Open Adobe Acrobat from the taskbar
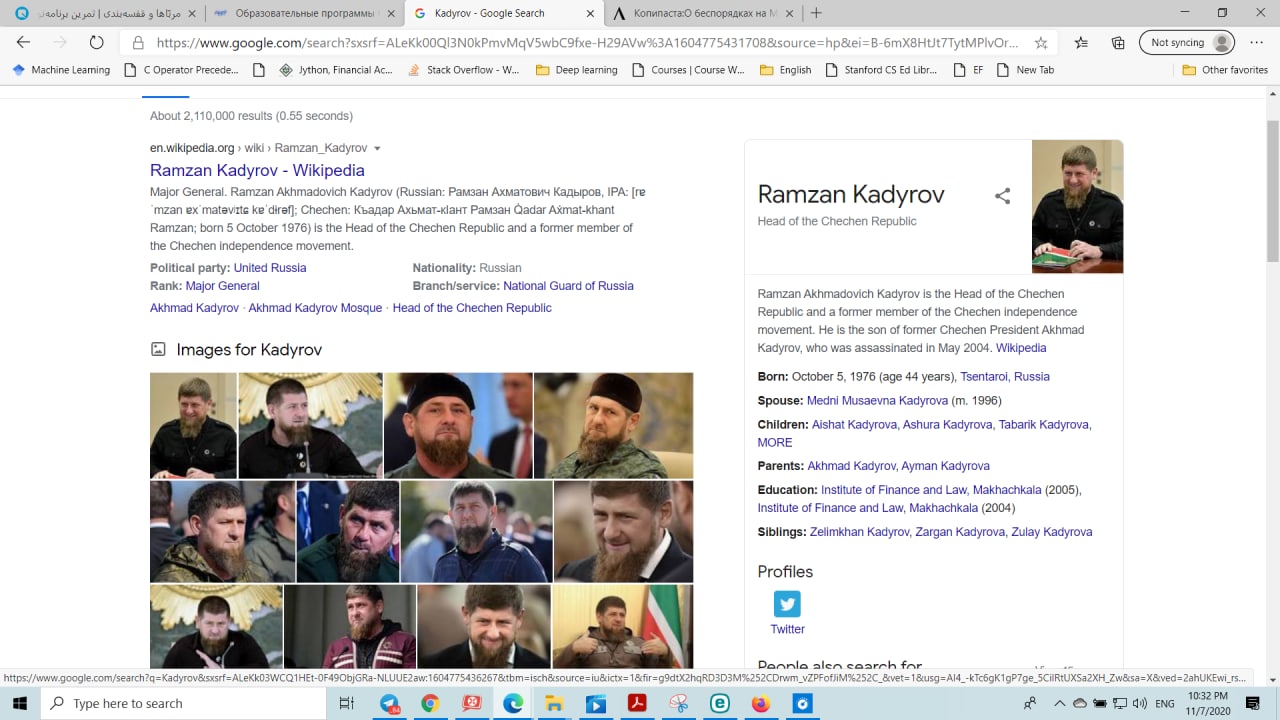The width and height of the screenshot is (1280, 720). point(637,703)
